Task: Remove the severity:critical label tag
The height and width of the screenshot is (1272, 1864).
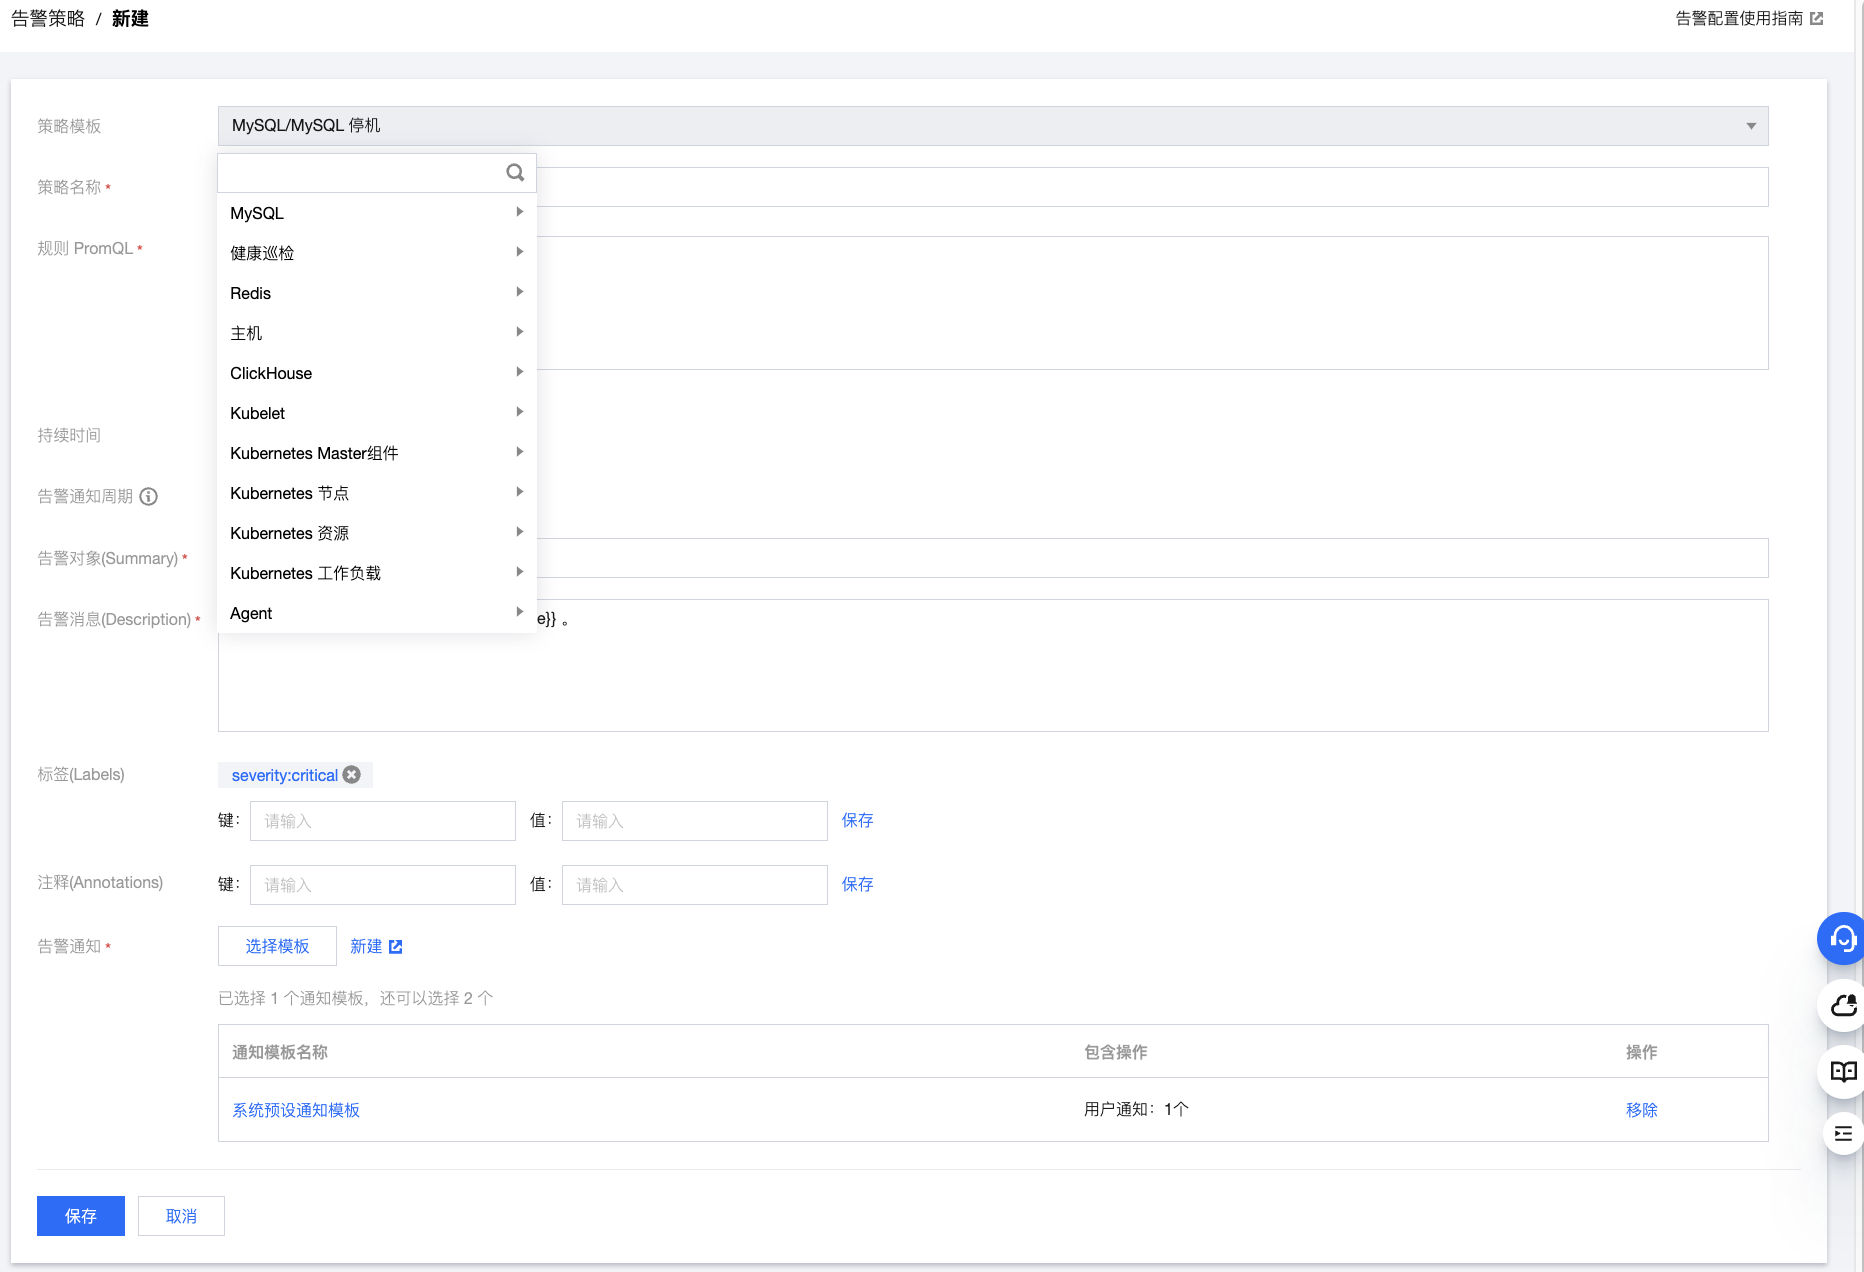Action: tap(352, 775)
